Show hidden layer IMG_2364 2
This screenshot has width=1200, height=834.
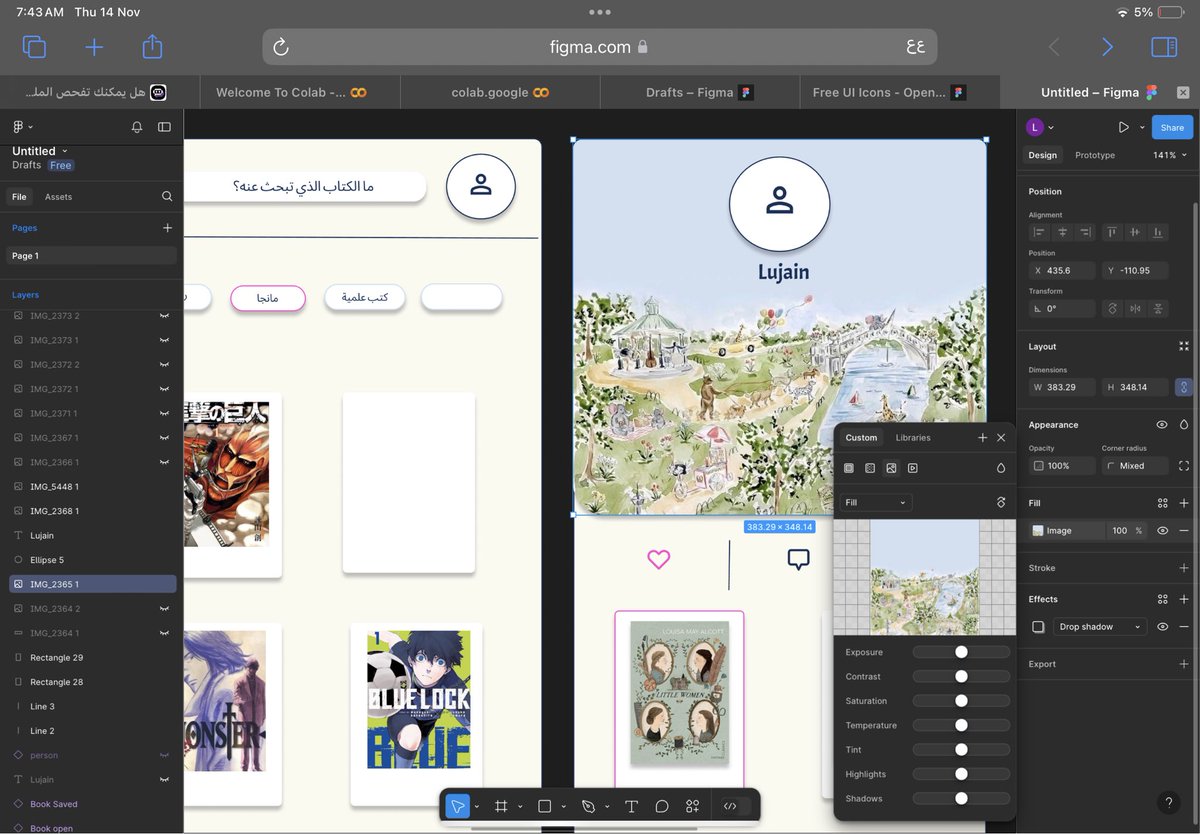click(164, 609)
